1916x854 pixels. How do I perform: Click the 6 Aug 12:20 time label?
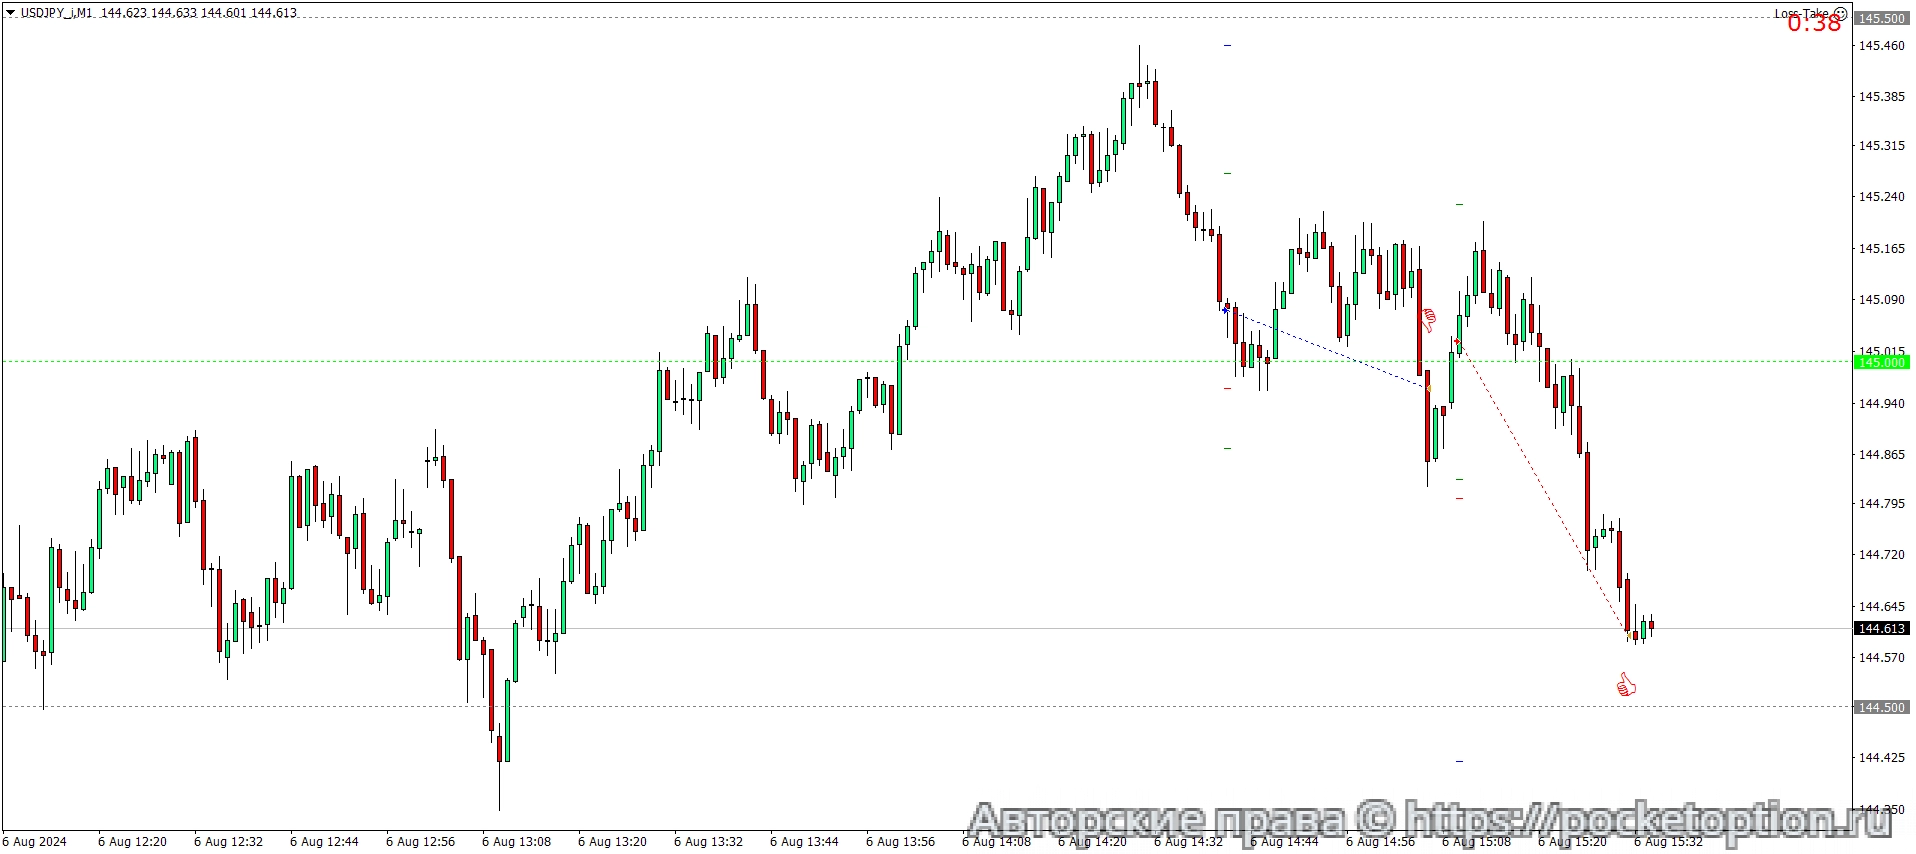132,841
